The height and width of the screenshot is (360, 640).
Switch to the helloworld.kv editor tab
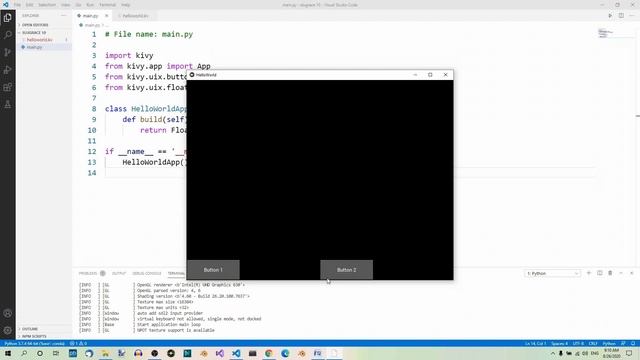136,16
